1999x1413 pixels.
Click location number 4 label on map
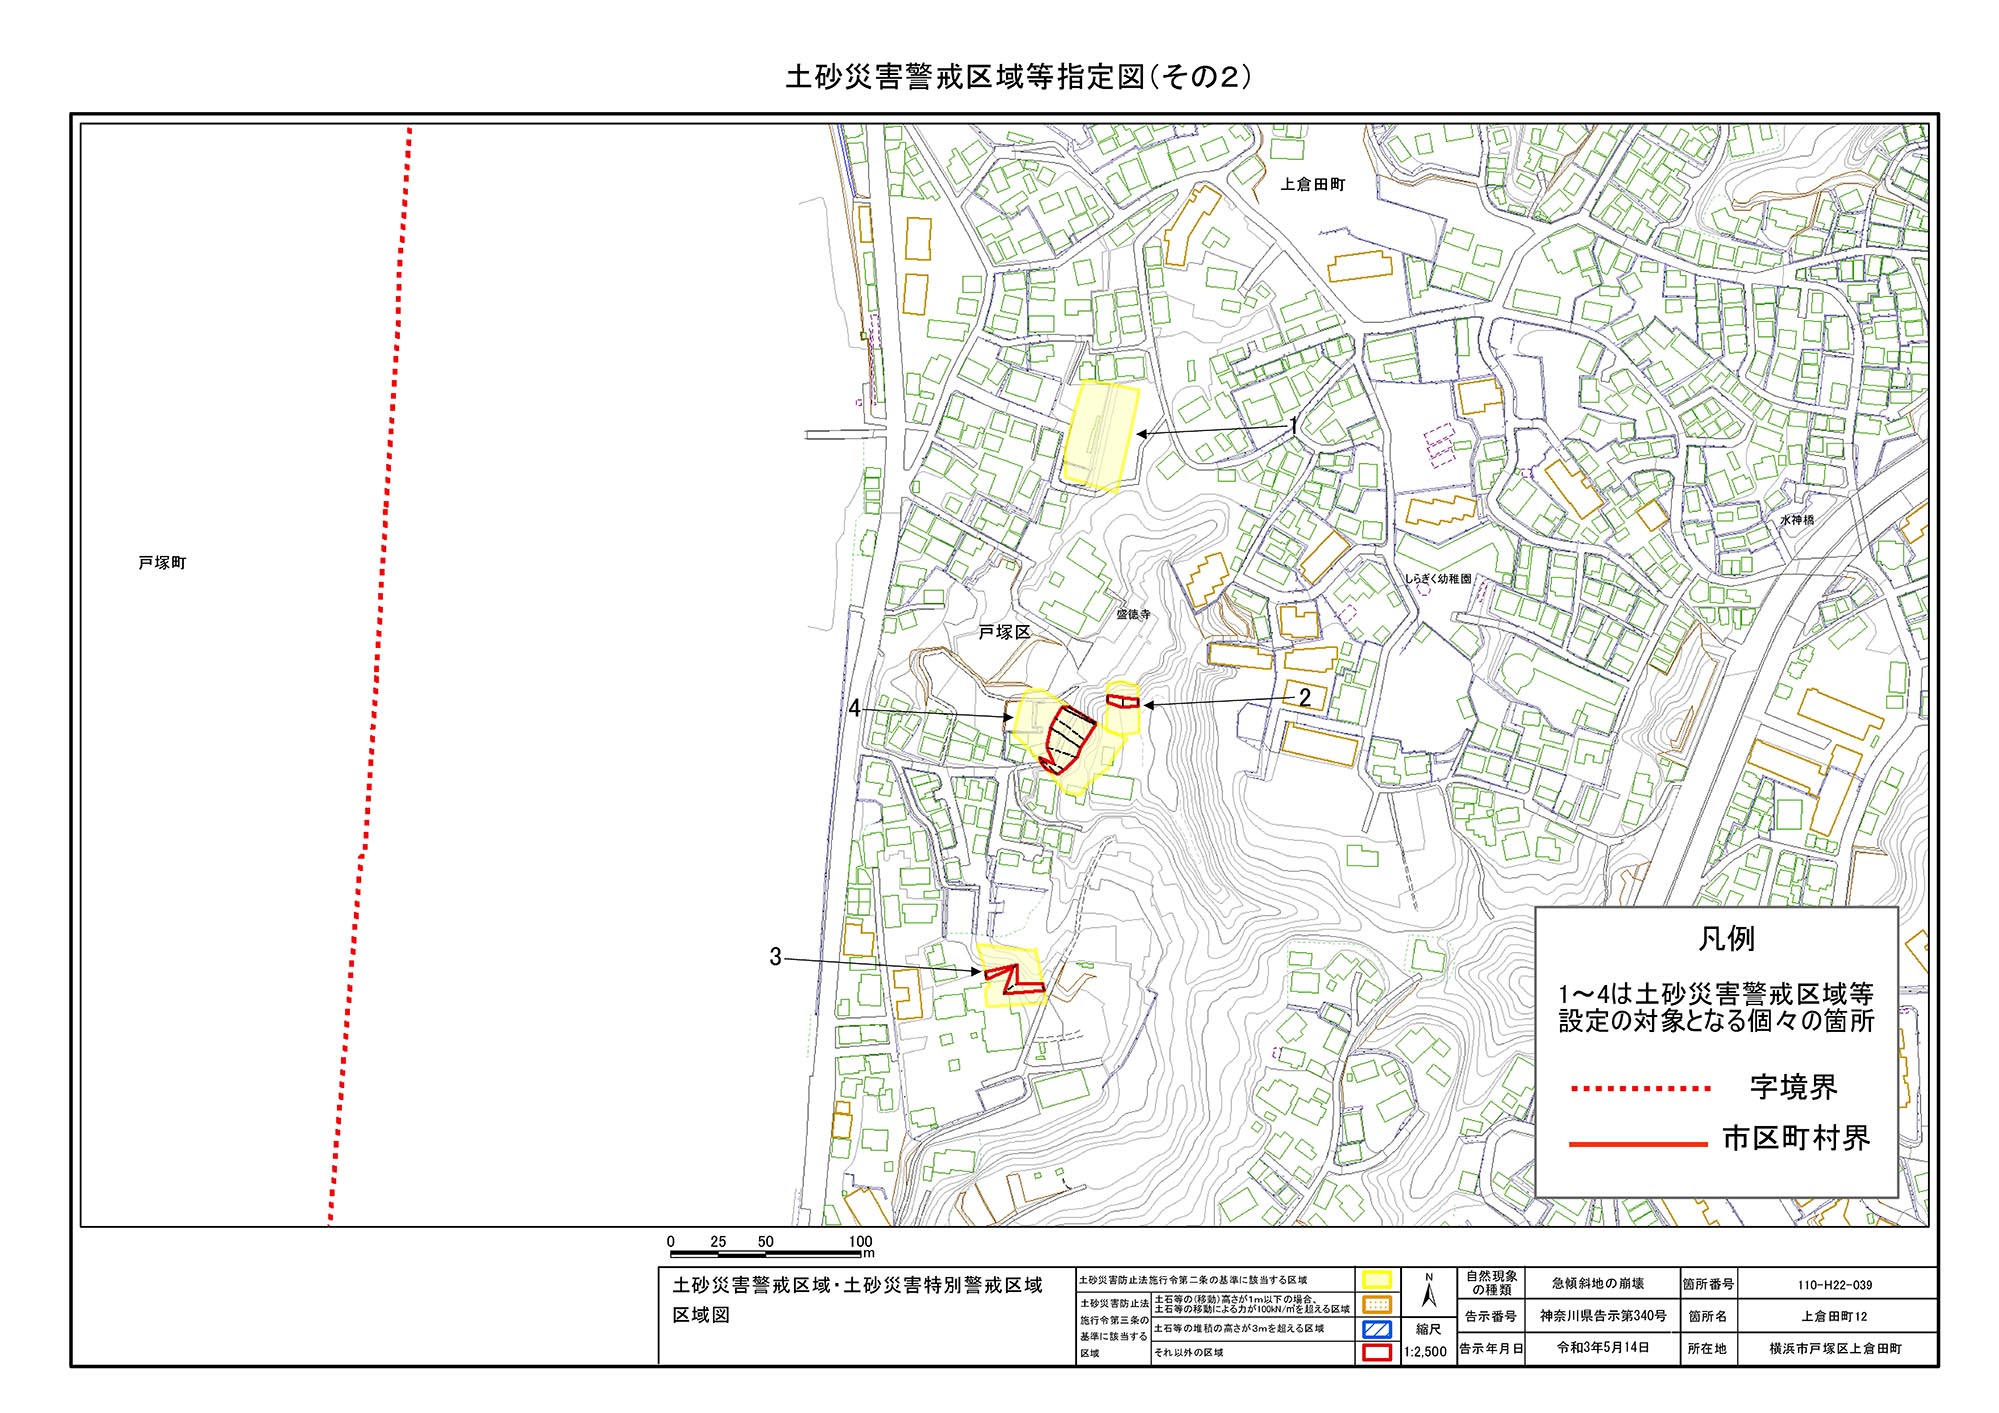pos(854,708)
